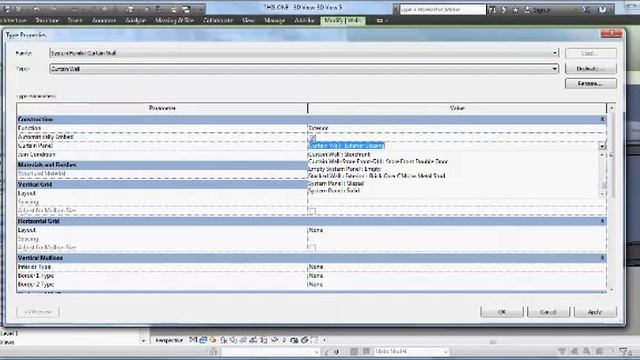This screenshot has width=640, height=360.
Task: Click the search binoculars icon
Action: pos(492,9)
